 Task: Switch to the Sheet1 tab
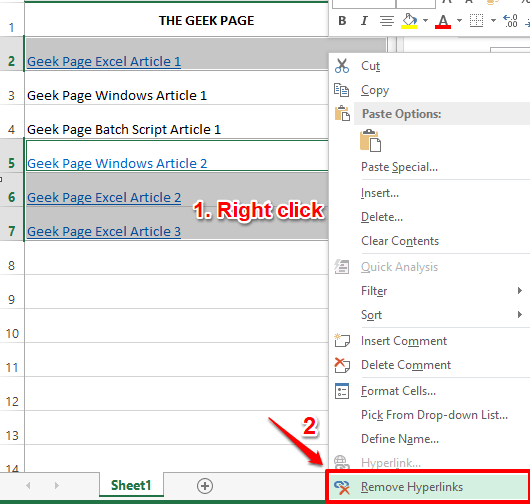tap(131, 485)
